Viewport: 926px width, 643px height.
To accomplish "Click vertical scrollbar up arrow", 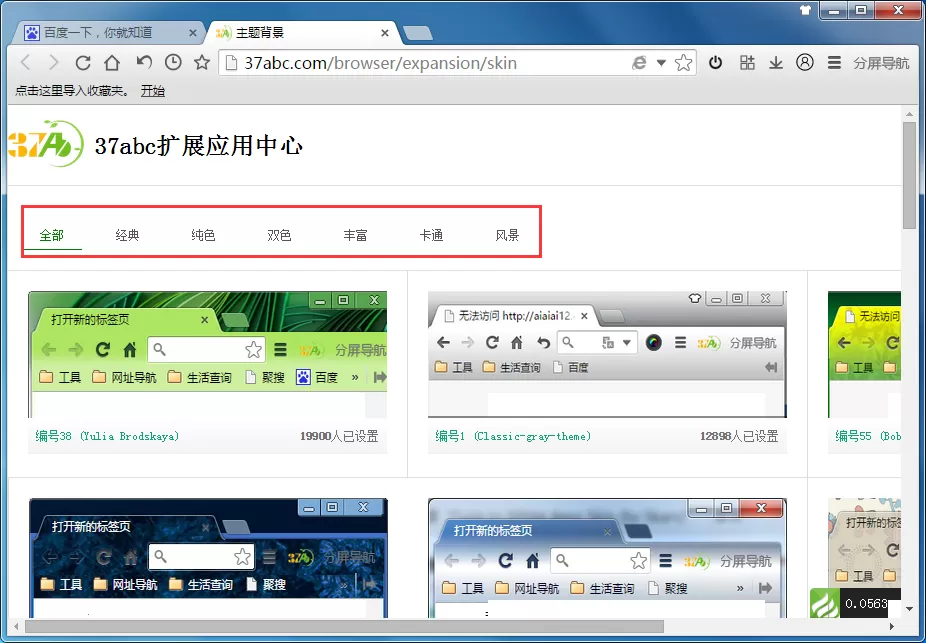I will (909, 113).
